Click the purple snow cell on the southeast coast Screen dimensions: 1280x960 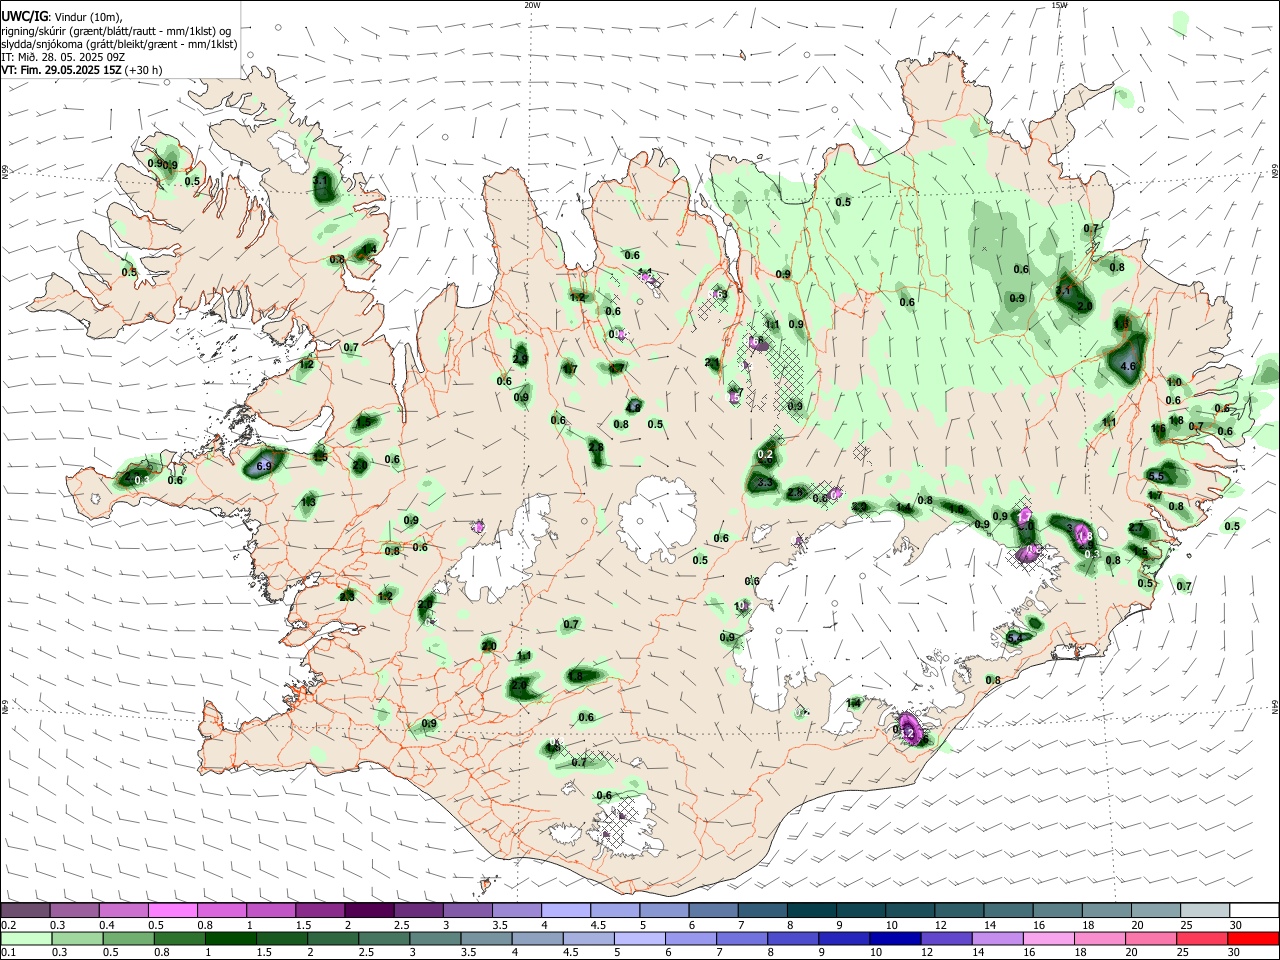910,728
